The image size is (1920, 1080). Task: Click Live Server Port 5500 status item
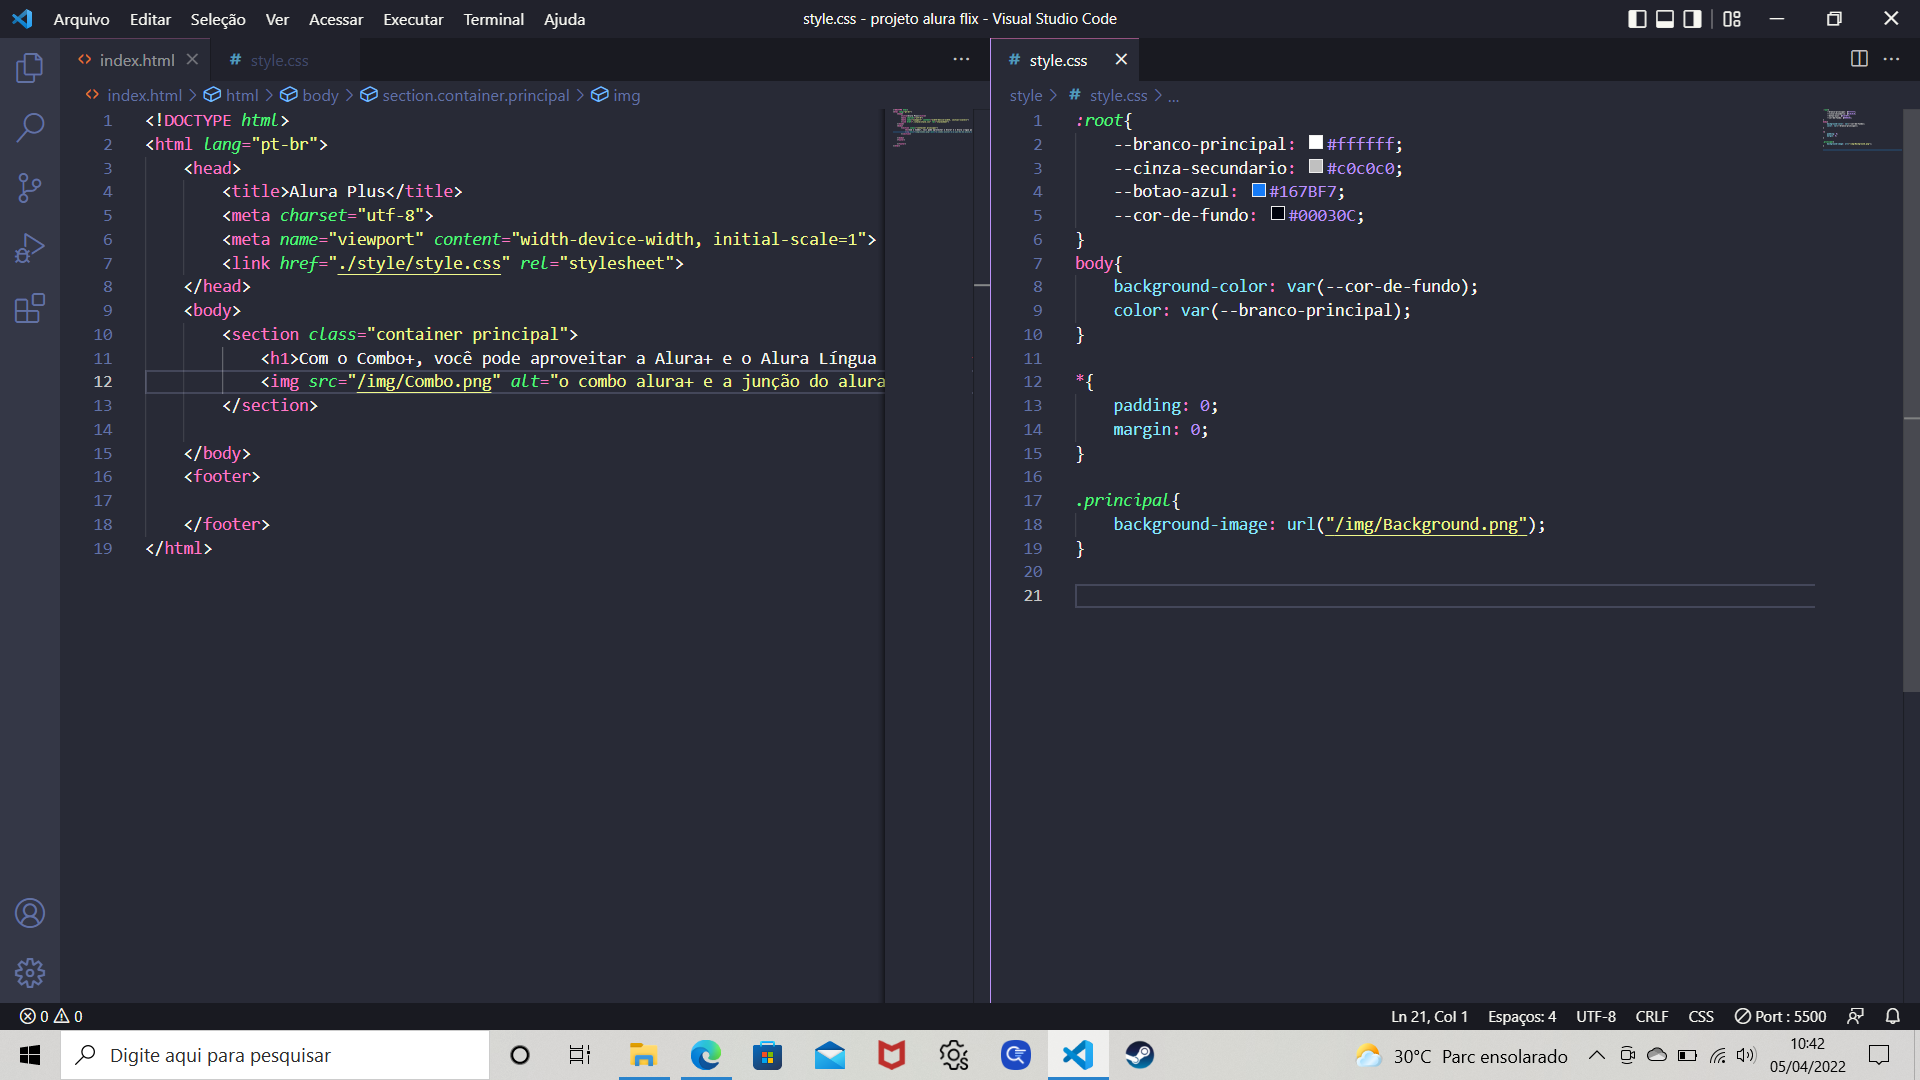(1780, 1016)
